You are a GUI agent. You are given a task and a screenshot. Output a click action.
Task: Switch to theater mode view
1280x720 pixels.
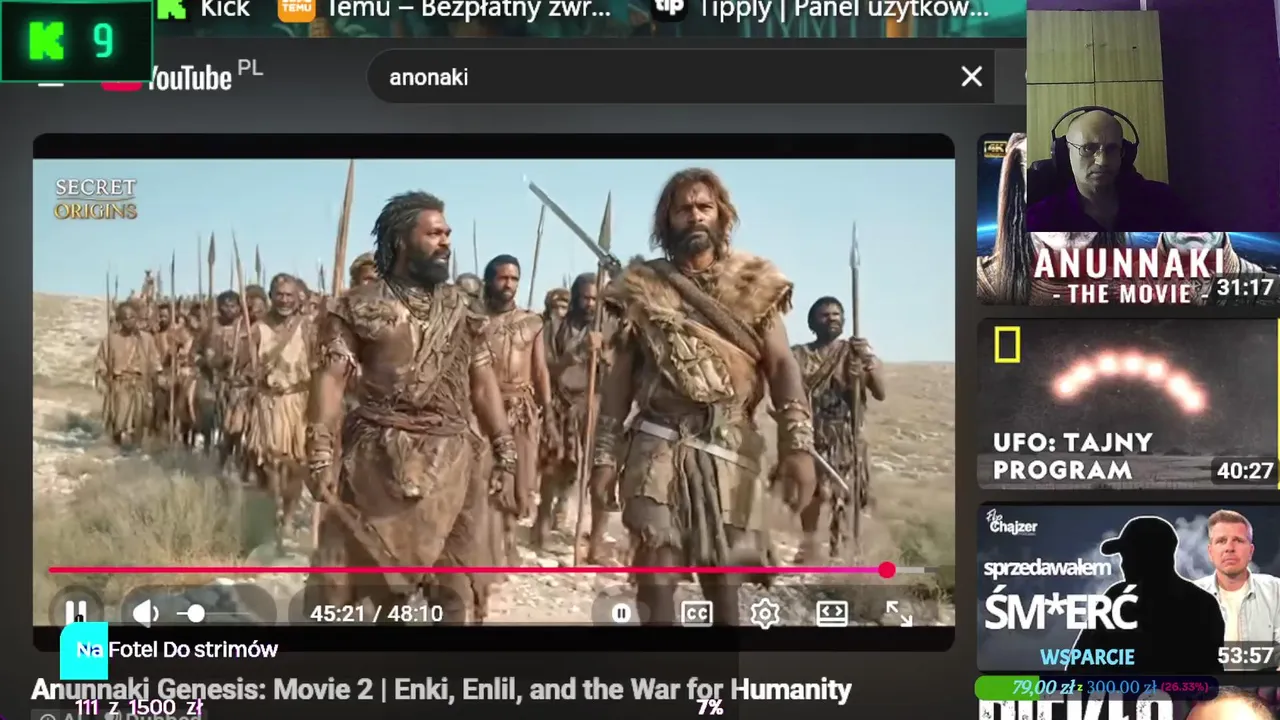(832, 613)
